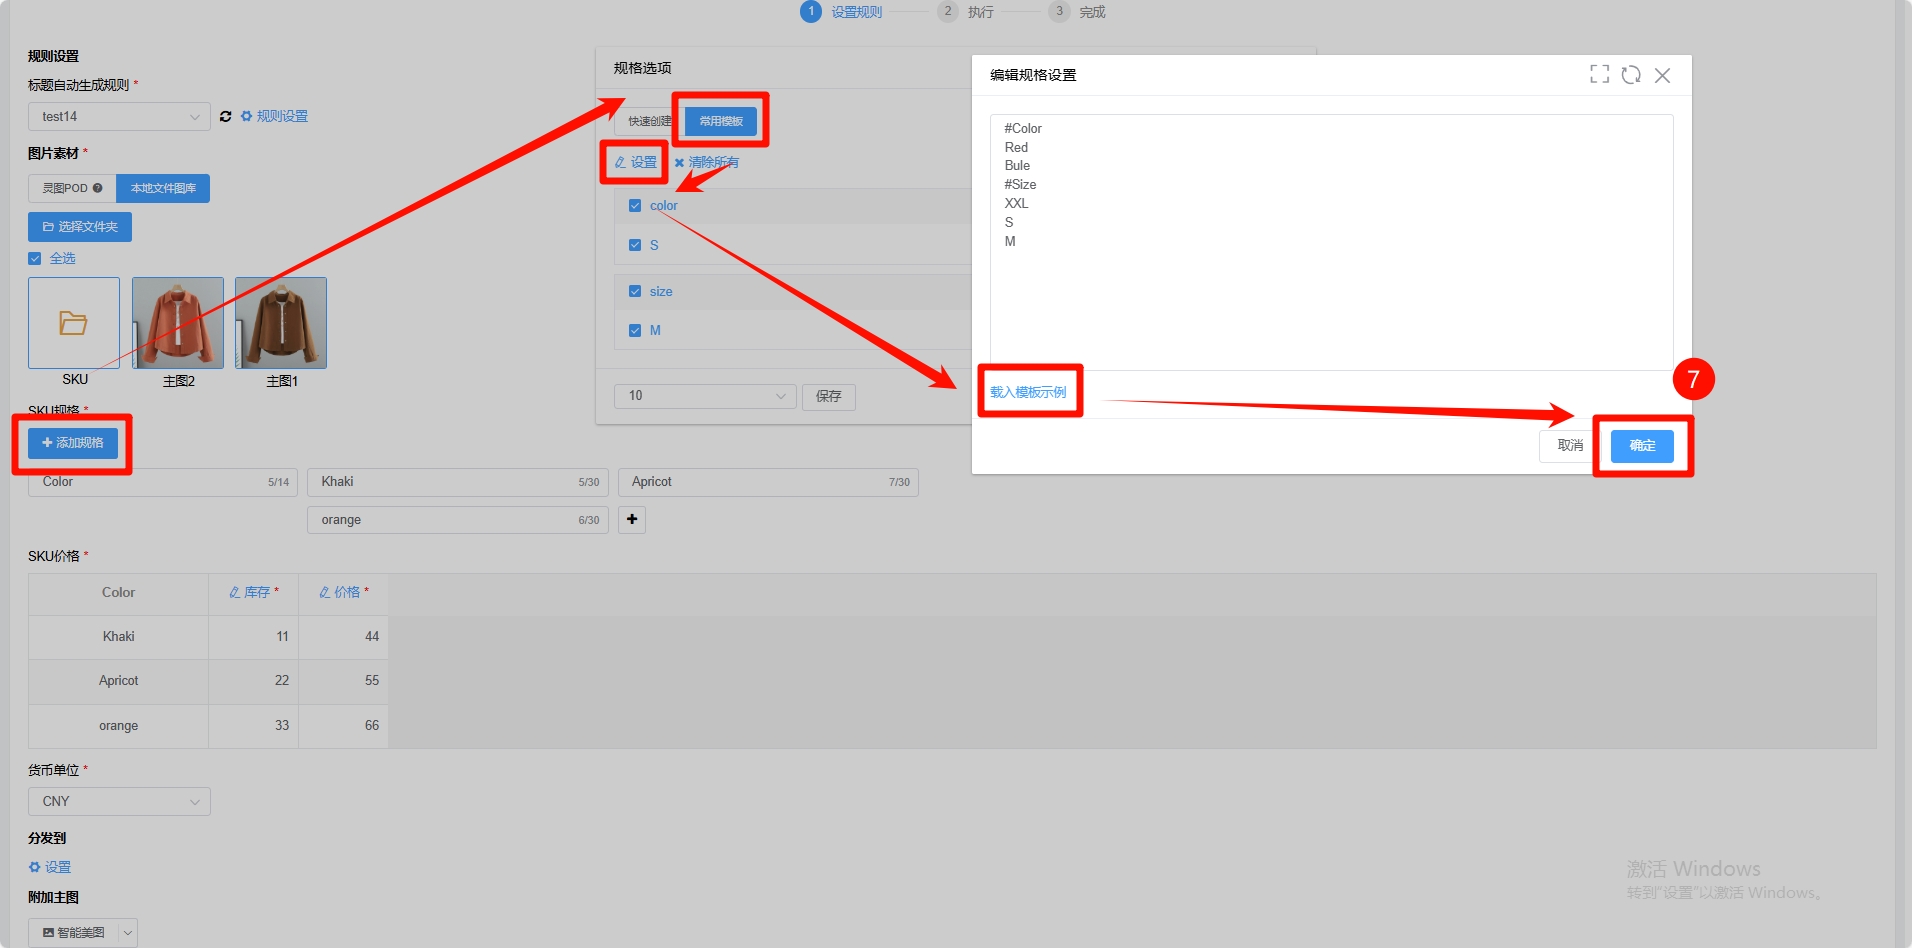The width and height of the screenshot is (1912, 948).
Task: Click 载入模板示例 link
Action: click(1028, 392)
